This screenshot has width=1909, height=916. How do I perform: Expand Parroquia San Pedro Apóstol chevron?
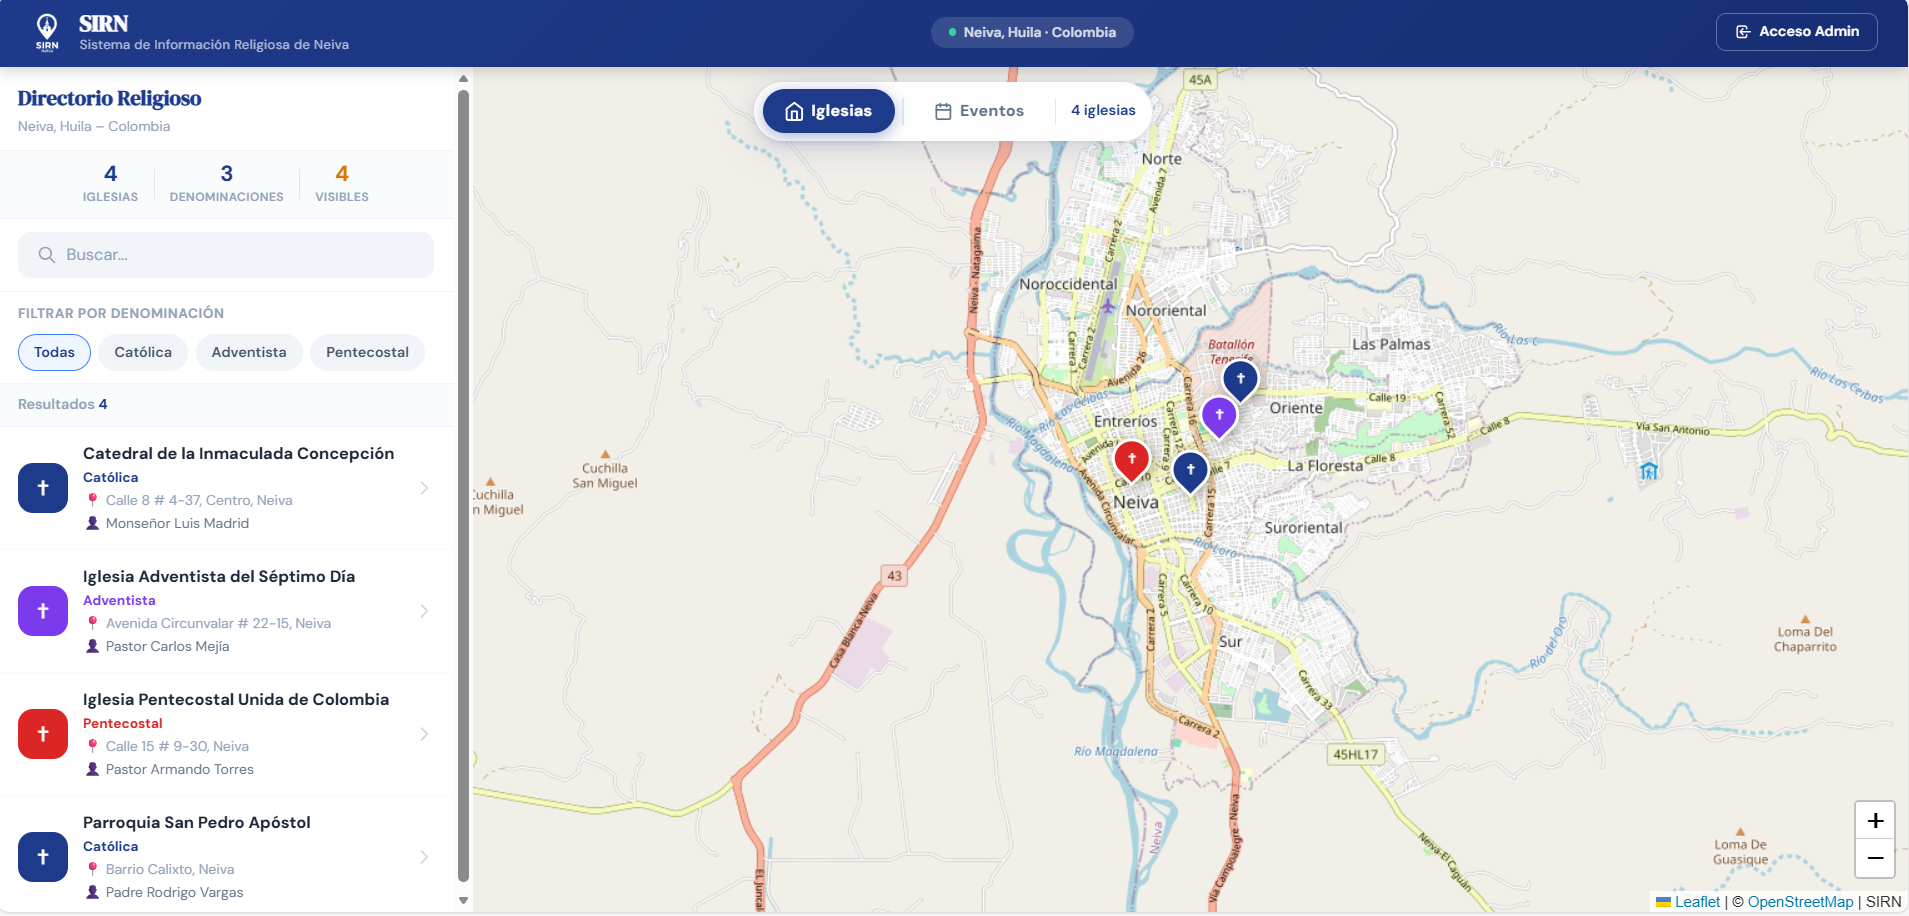click(x=424, y=857)
